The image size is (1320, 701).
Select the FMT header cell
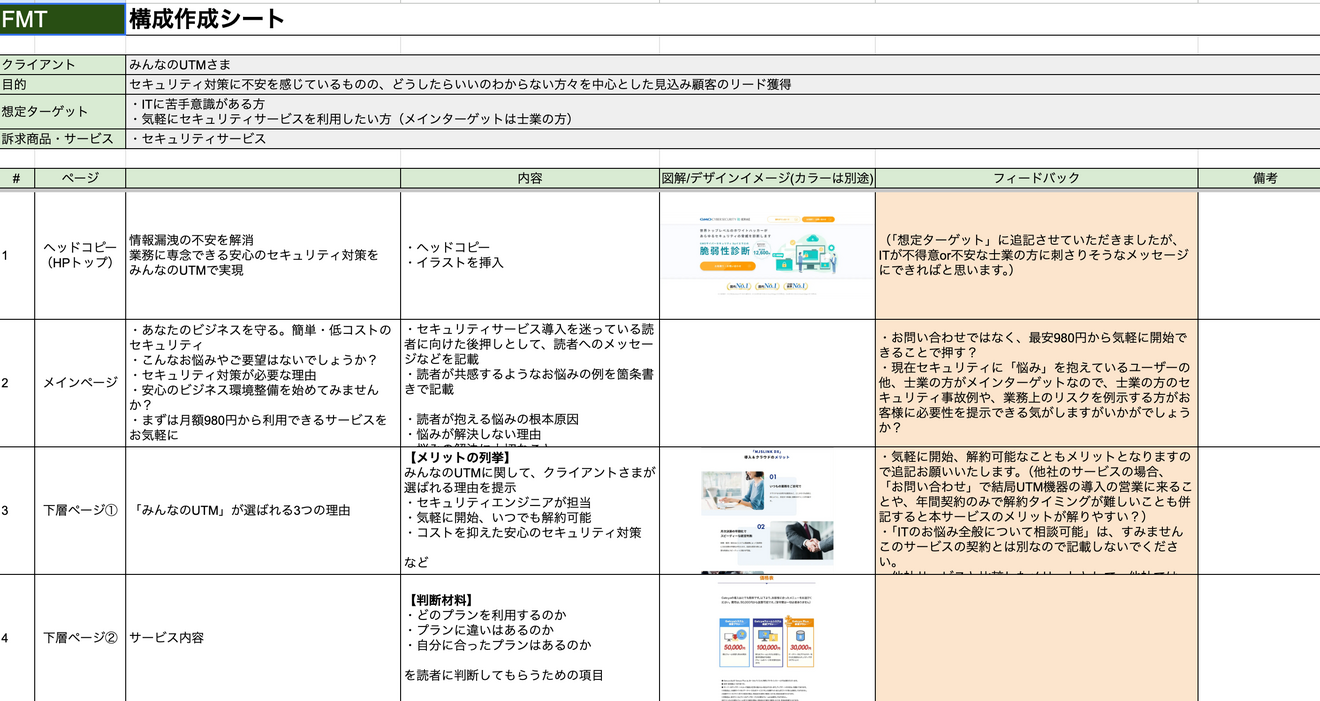60,18
